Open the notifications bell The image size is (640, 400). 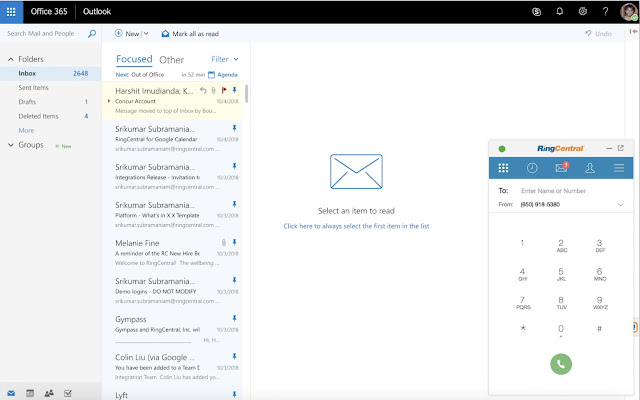point(559,11)
